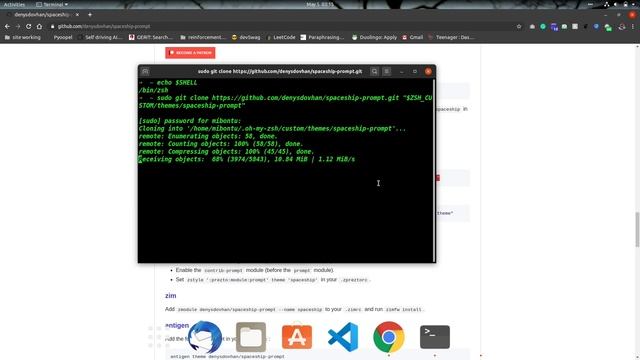
Task: Open the Duolingo: Apply bookmark
Action: (x=374, y=37)
